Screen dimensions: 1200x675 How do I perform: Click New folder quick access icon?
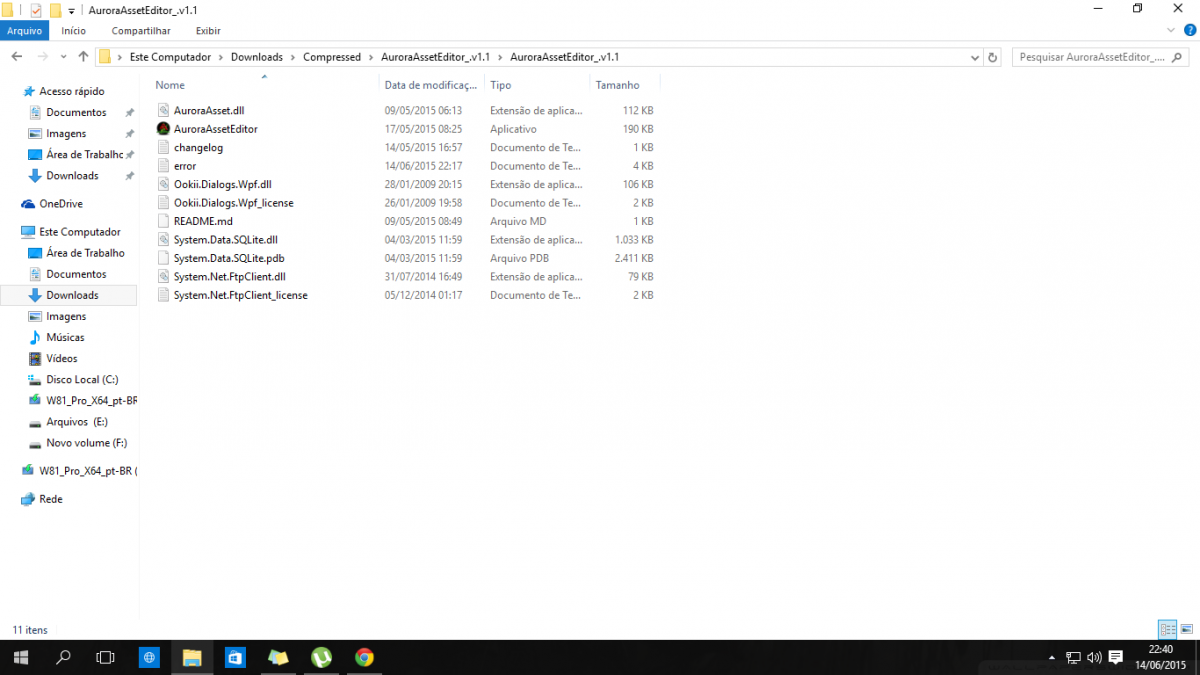pyautogui.click(x=56, y=10)
